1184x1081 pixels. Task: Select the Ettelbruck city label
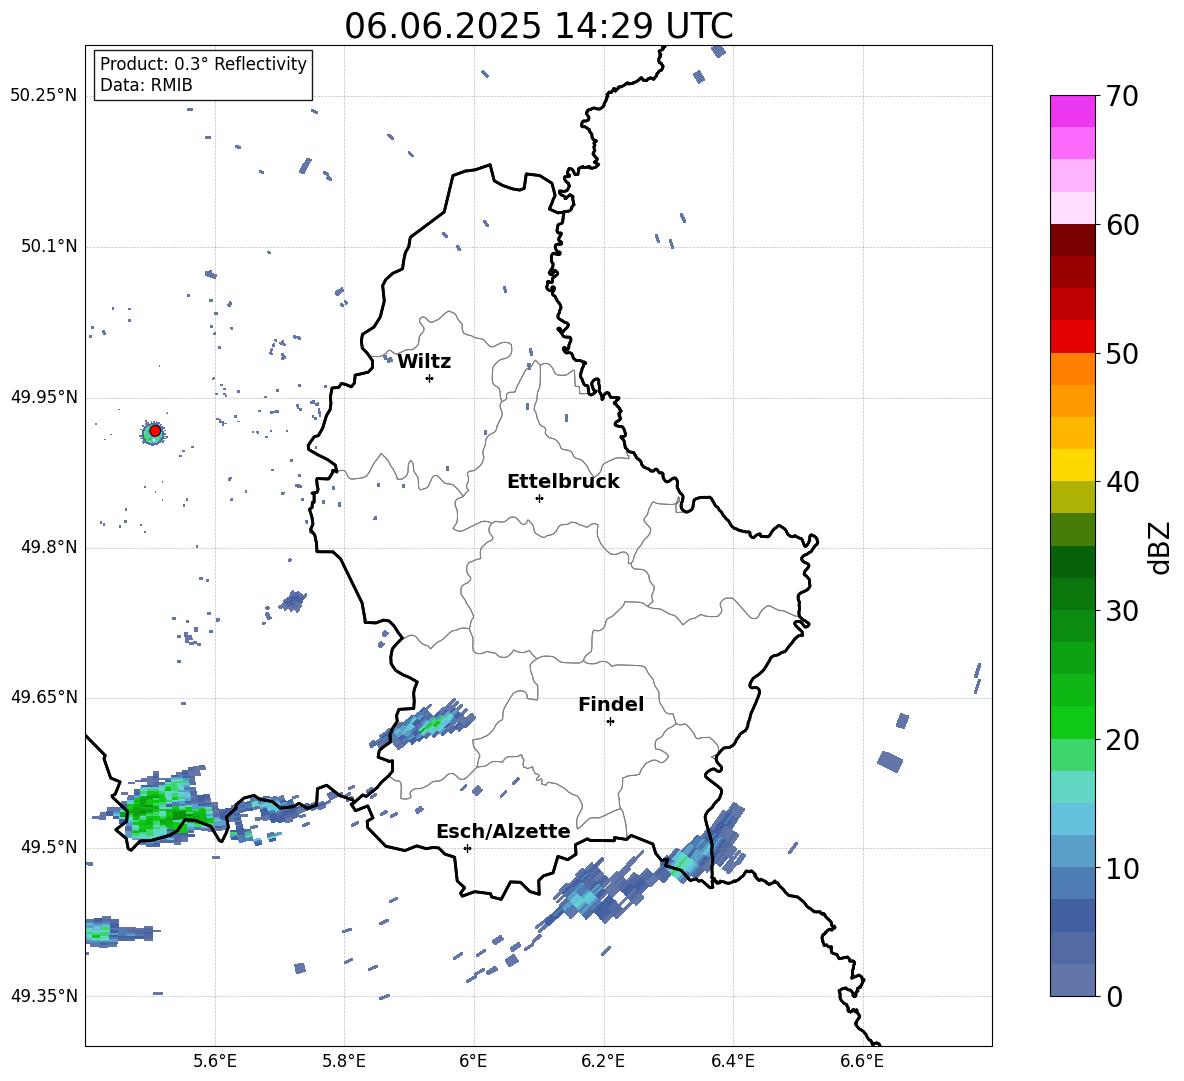pos(563,482)
